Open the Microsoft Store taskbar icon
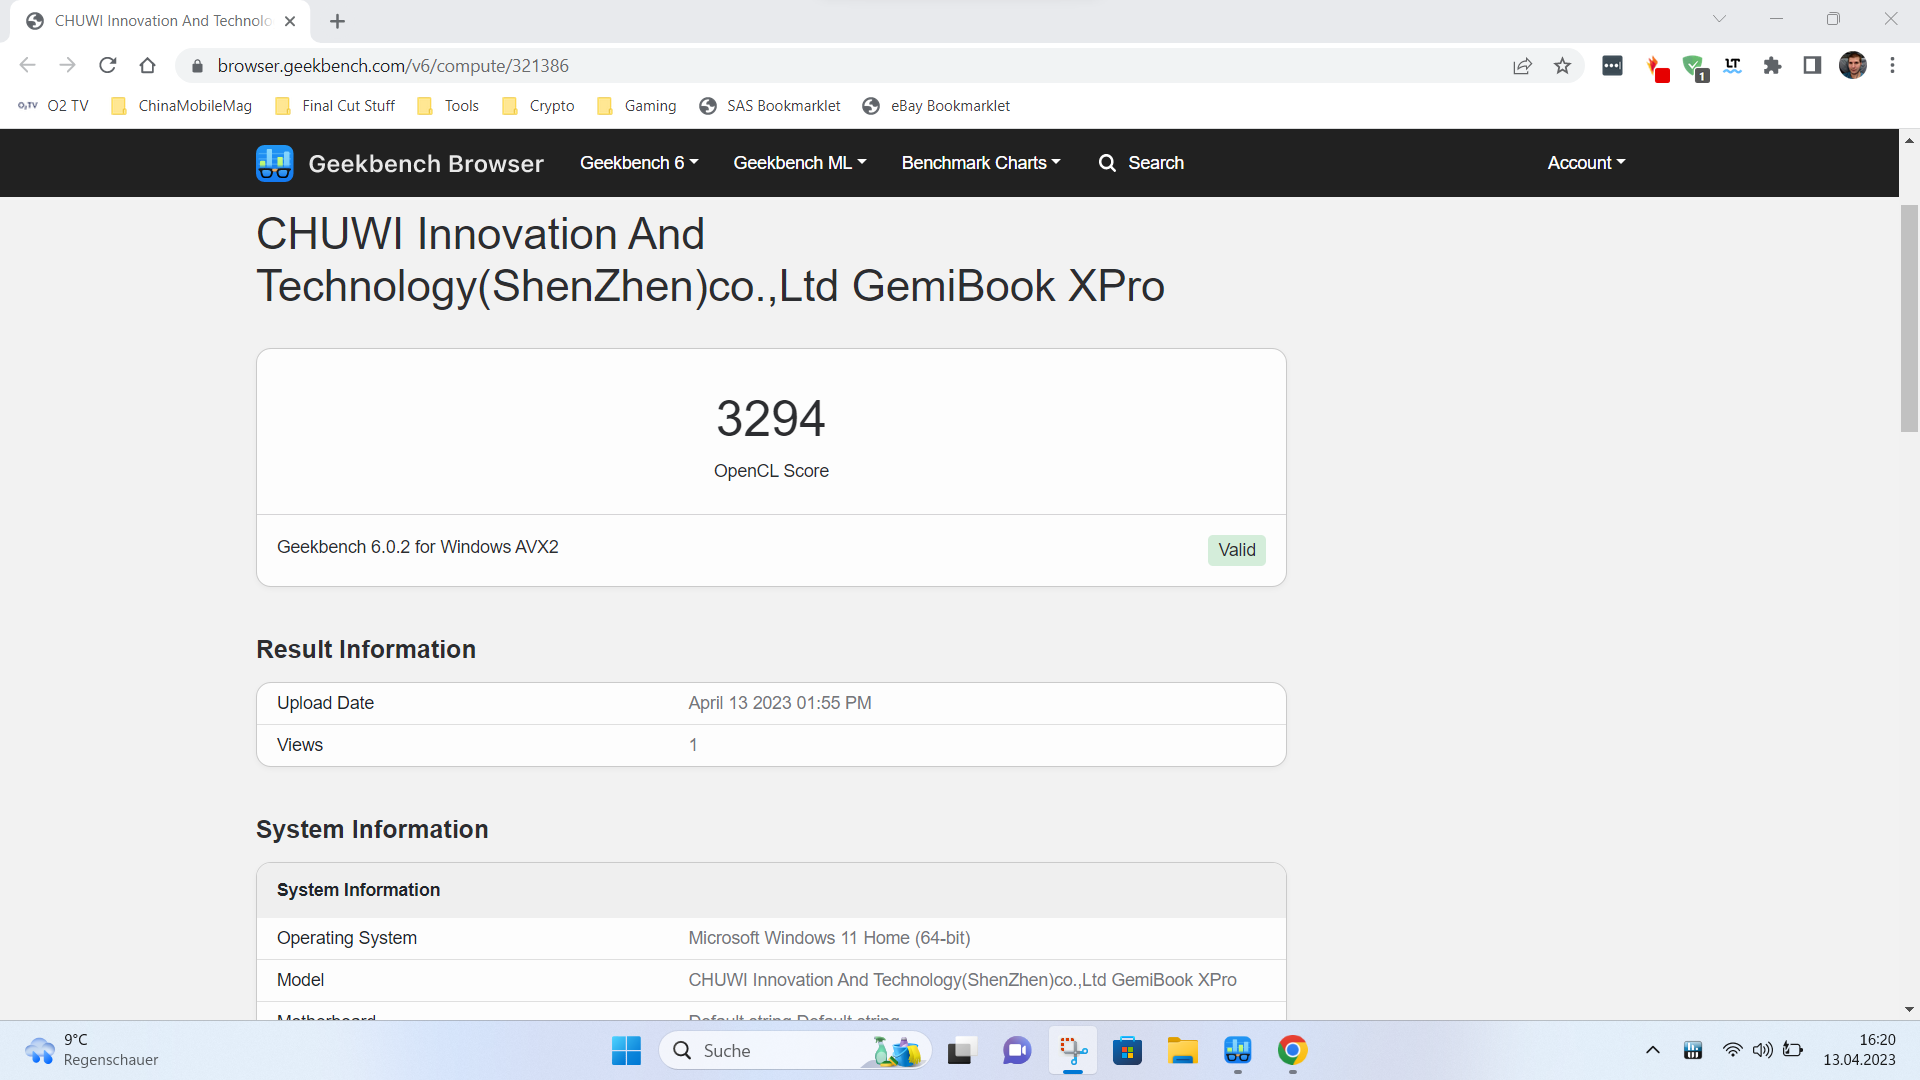Screen dimensions: 1920x1080 pos(1127,1051)
